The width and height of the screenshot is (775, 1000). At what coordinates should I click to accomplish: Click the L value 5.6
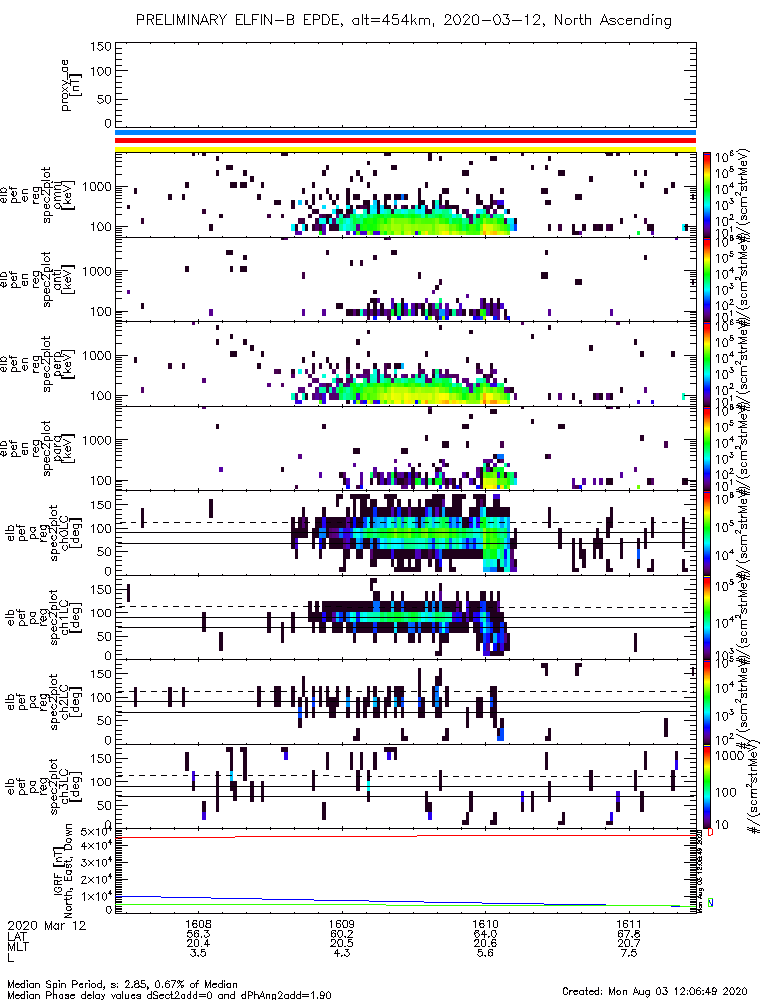[485, 953]
